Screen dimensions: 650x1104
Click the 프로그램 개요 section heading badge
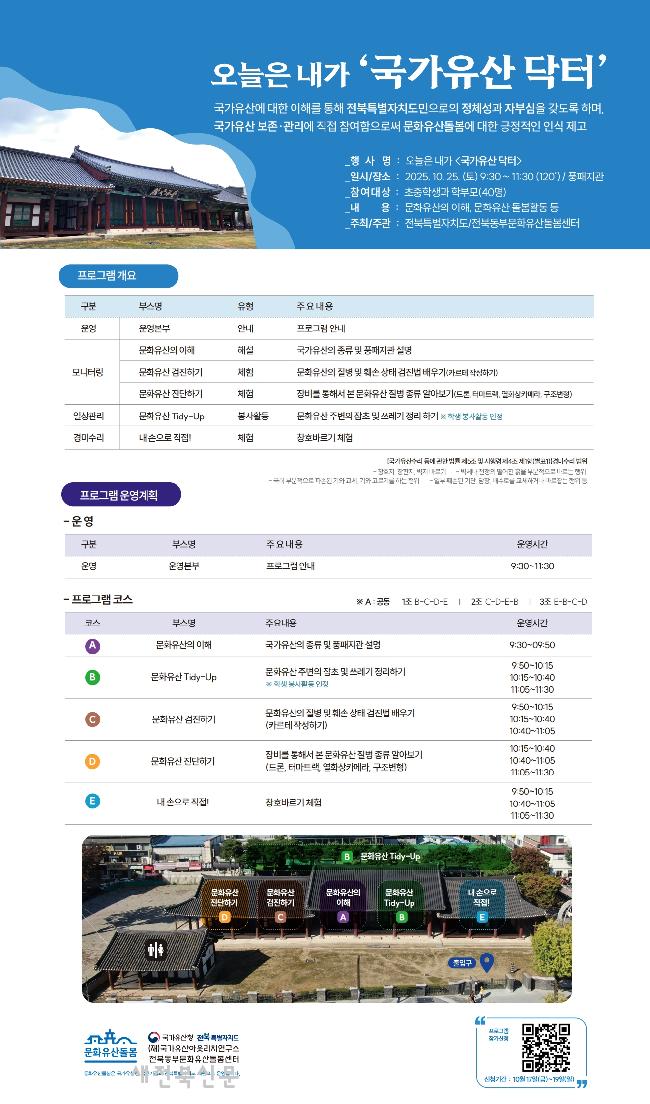[x=119, y=275]
